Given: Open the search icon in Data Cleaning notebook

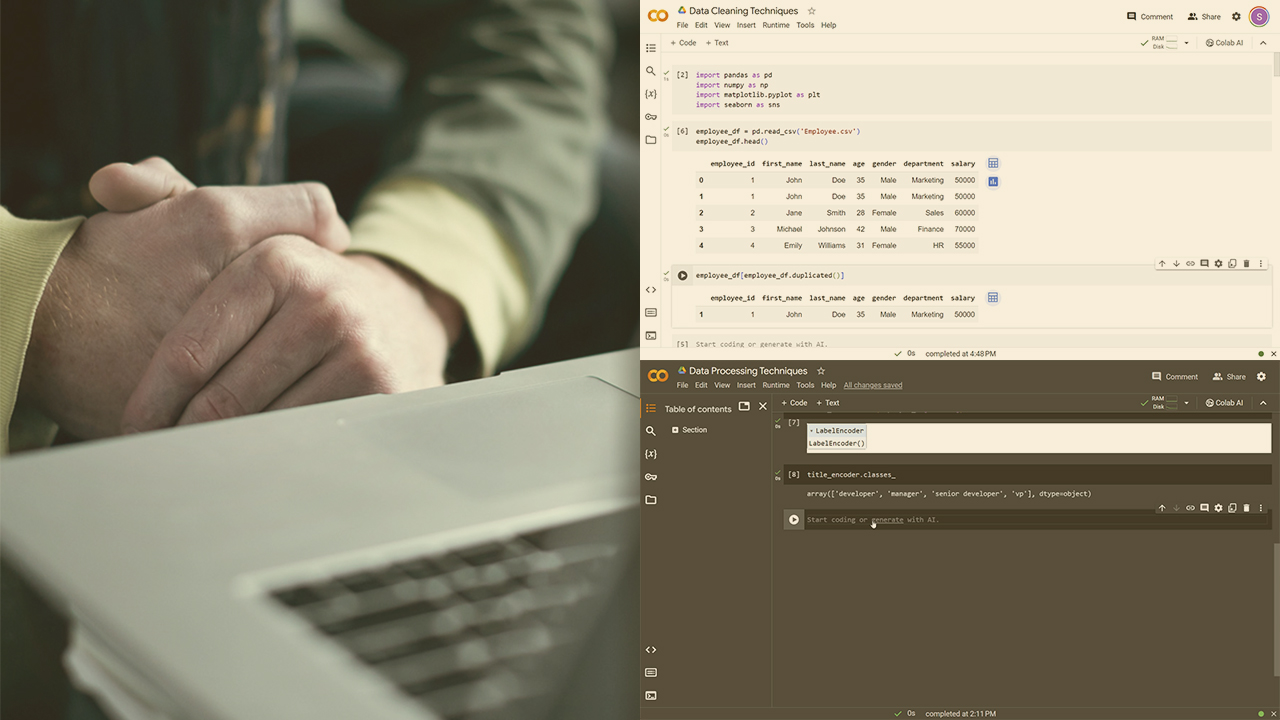Looking at the screenshot, I should 651,71.
